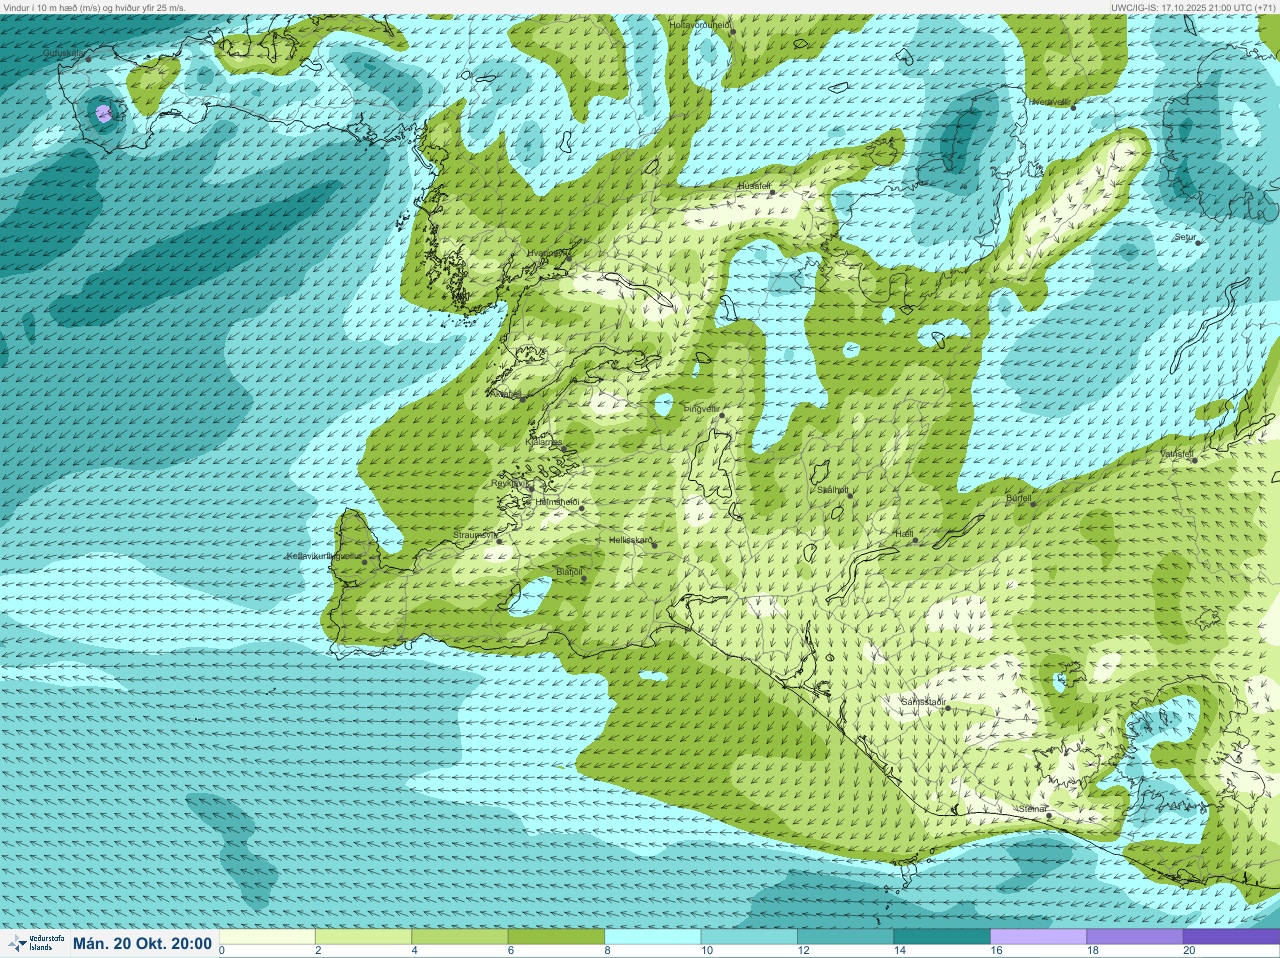Click the 0–2 m/s pale yellow legend swatch
The image size is (1280, 958).
tap(268, 937)
